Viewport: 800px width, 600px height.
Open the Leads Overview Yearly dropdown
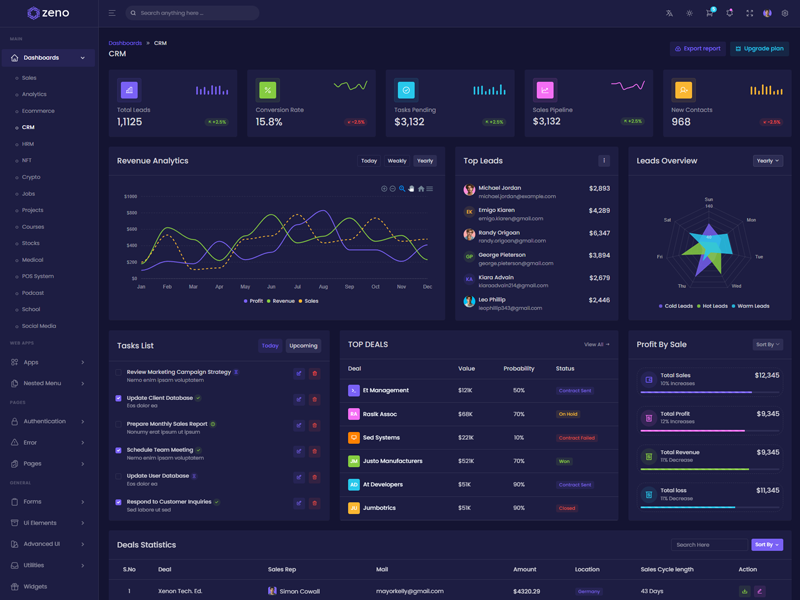coord(767,160)
